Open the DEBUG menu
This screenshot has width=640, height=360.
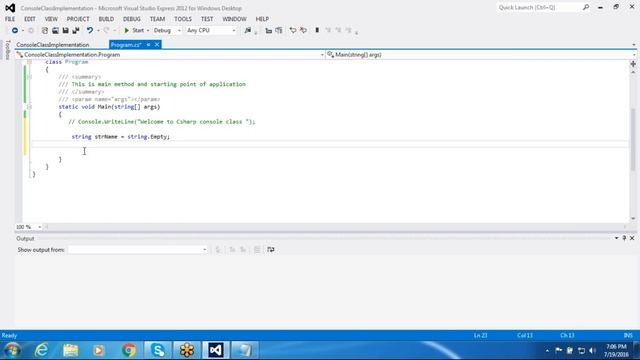click(132, 19)
